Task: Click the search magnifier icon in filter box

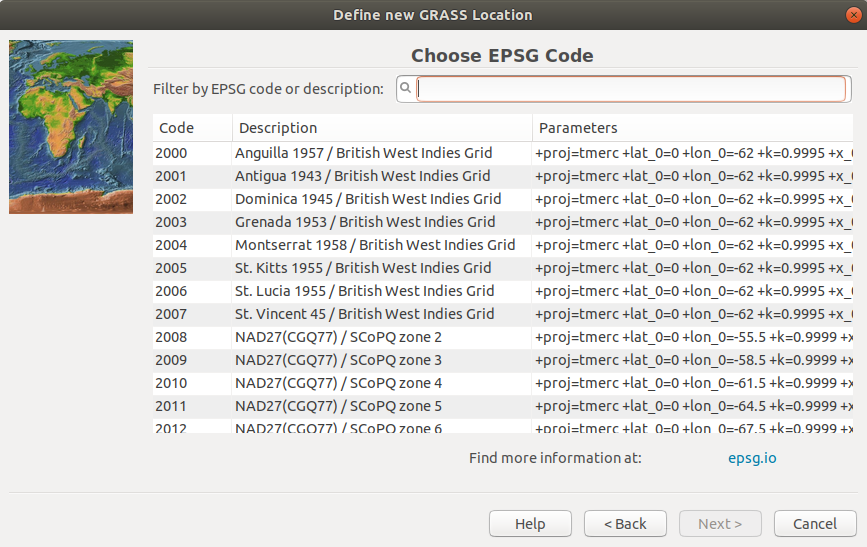Action: (405, 88)
